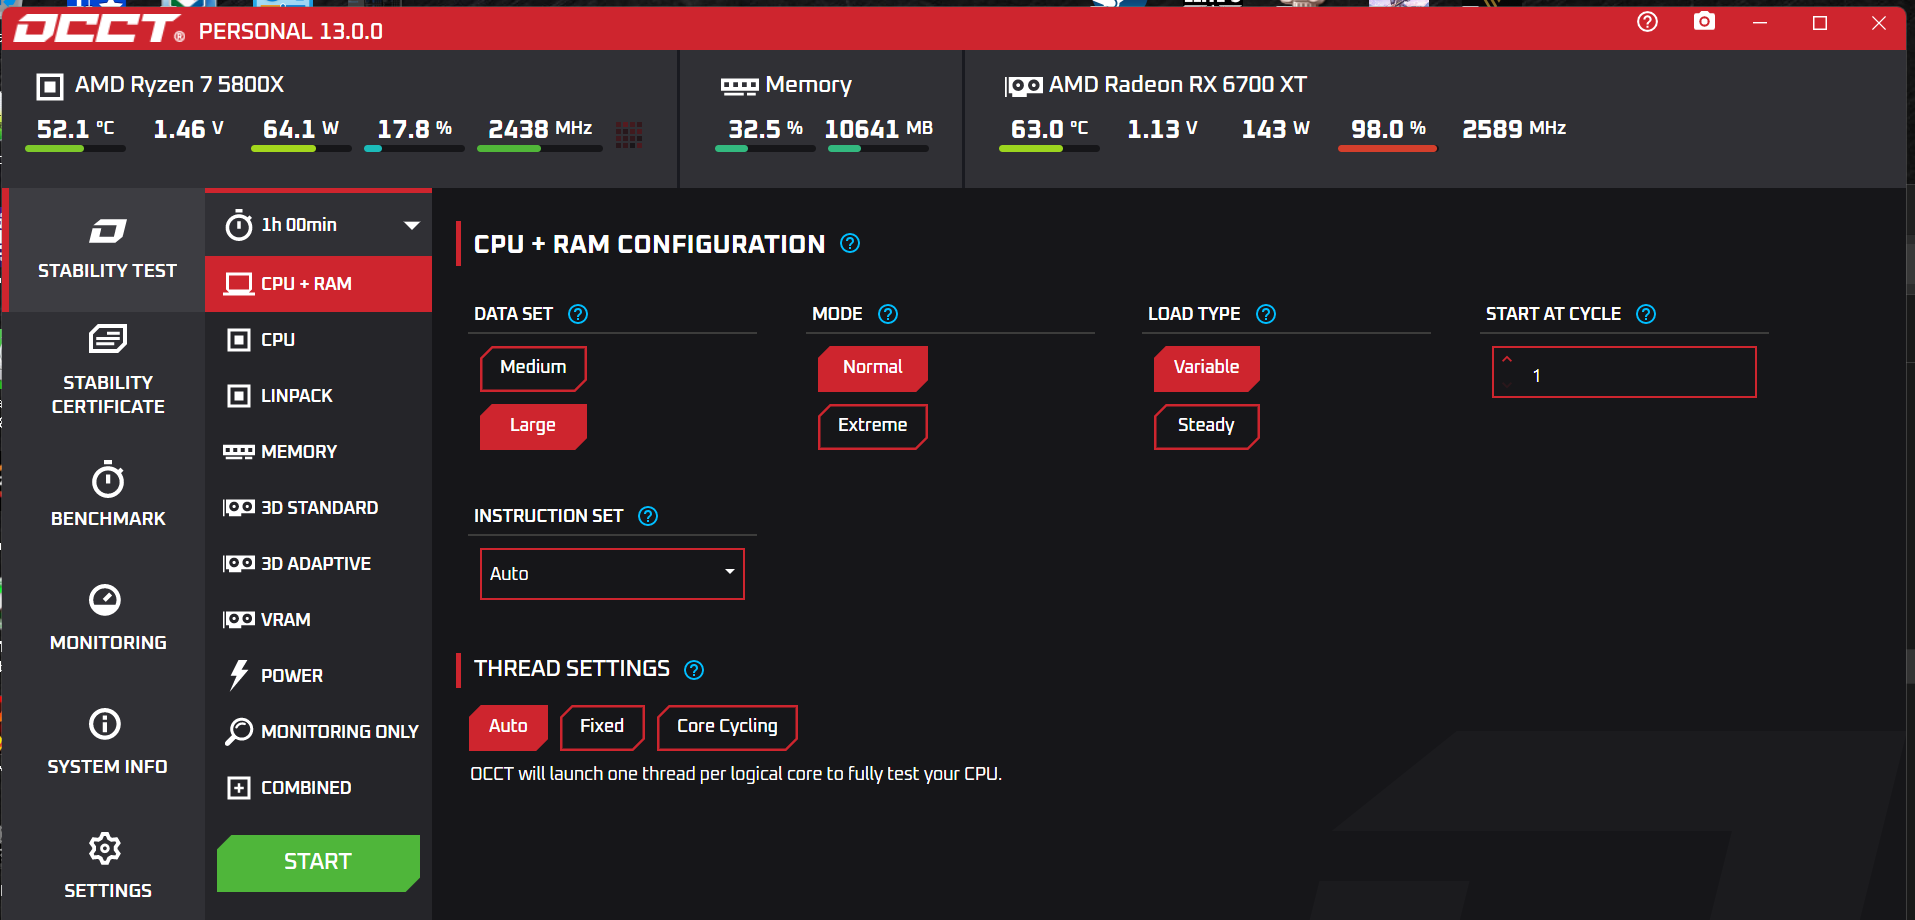
Task: Open the CPU core usage grid icon
Action: coord(629,134)
